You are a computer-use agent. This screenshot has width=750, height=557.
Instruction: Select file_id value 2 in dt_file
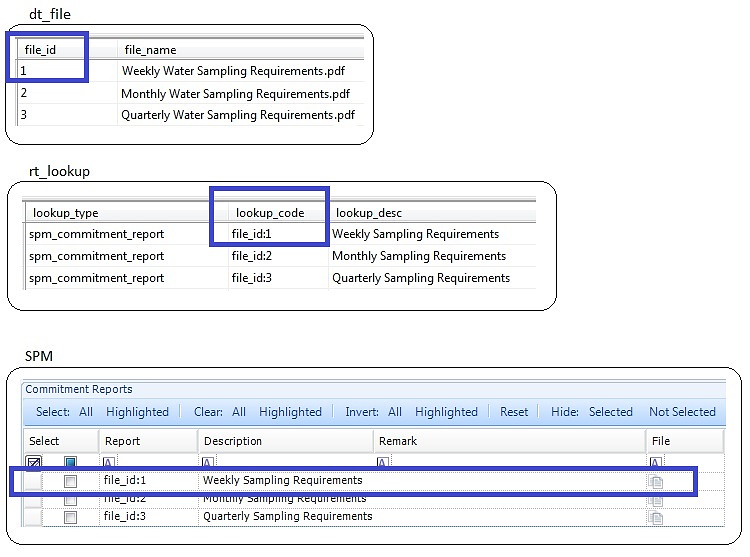23,93
